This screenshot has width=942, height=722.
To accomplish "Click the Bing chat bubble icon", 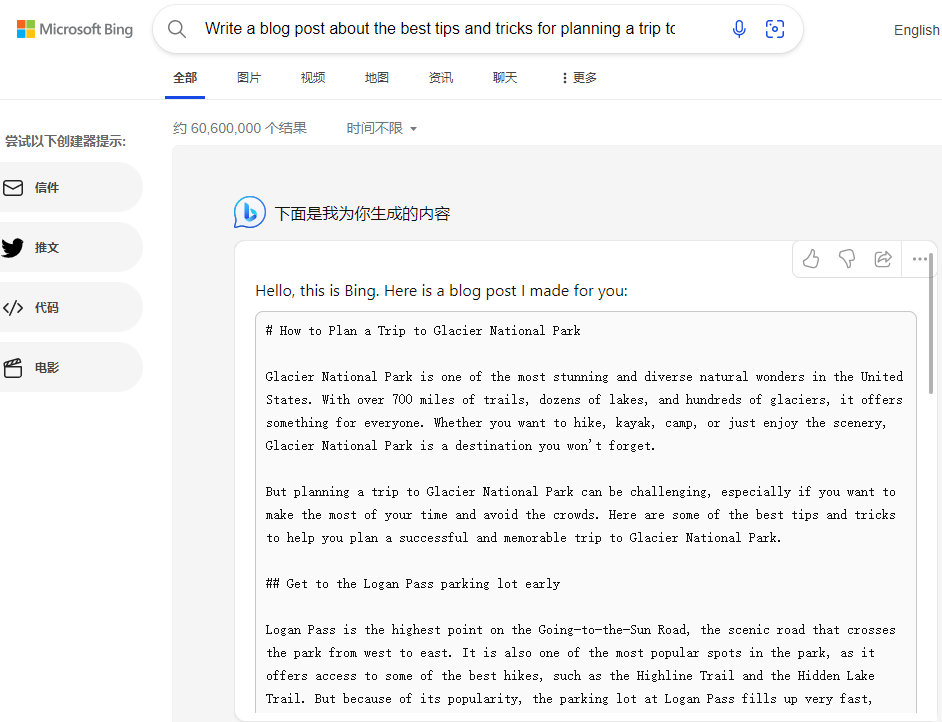I will pyautogui.click(x=249, y=212).
